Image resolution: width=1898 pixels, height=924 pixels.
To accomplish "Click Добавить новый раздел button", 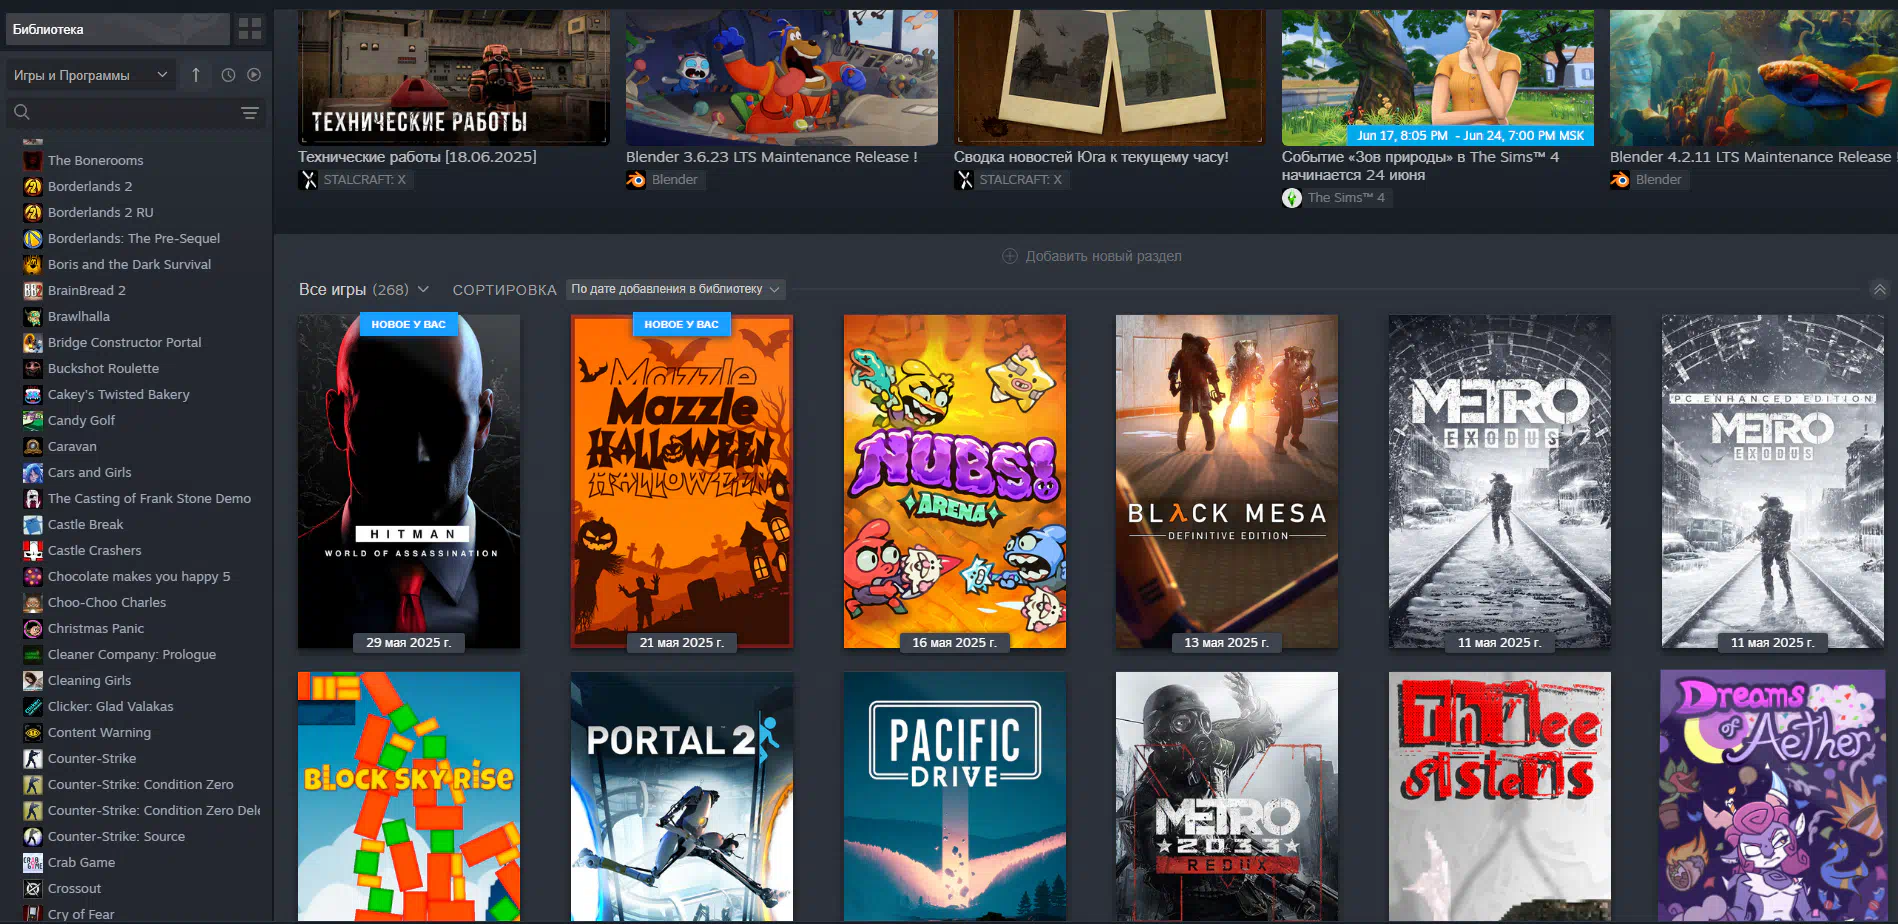I will pos(1091,256).
